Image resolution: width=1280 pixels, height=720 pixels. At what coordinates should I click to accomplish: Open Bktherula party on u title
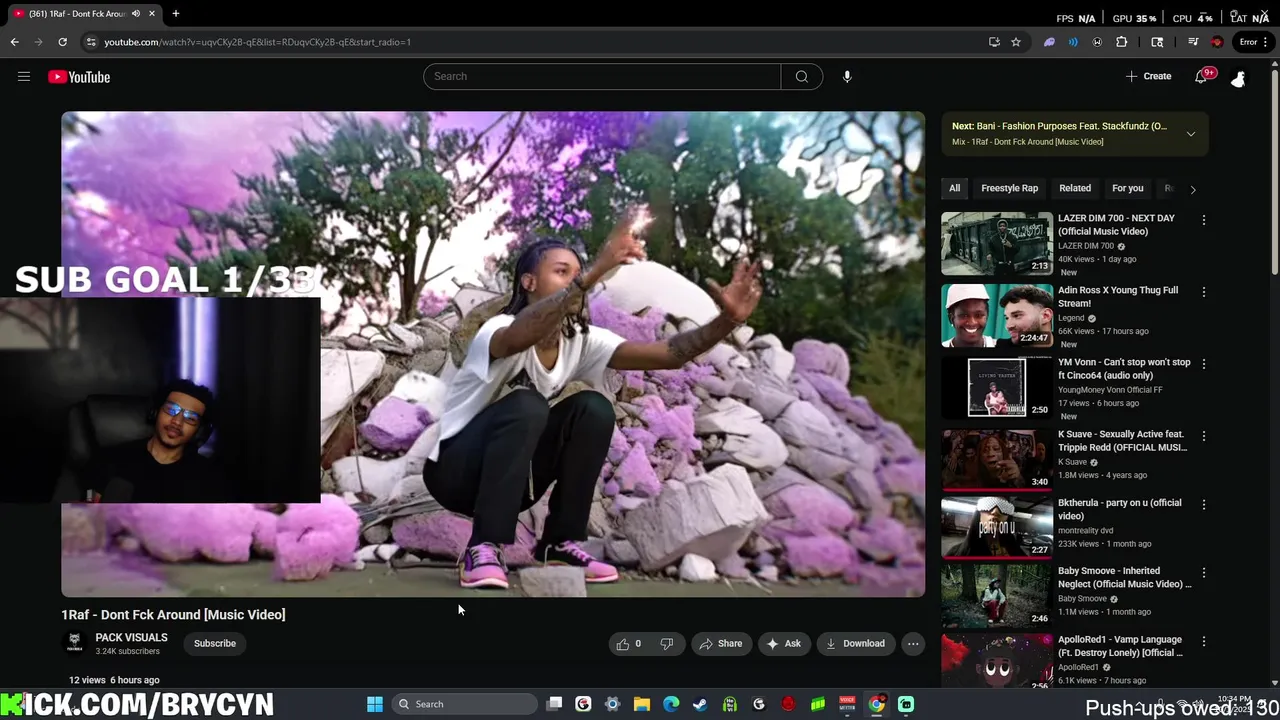tap(1120, 509)
